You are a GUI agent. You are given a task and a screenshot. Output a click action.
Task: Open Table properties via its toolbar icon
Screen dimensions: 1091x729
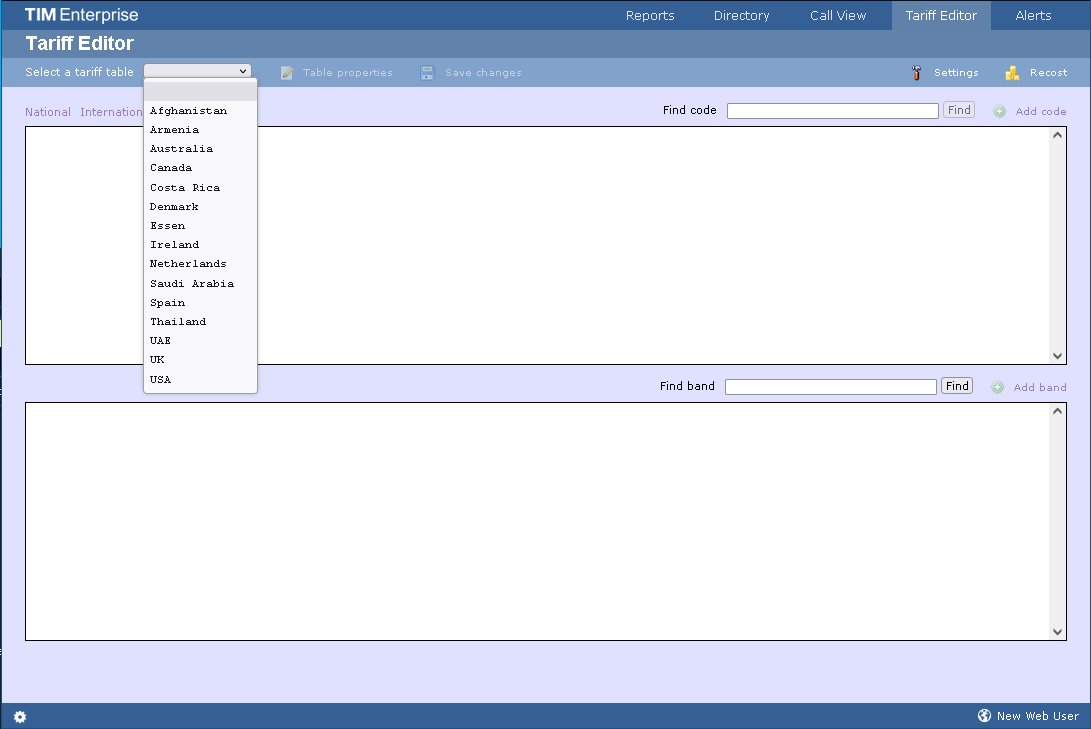(x=287, y=72)
